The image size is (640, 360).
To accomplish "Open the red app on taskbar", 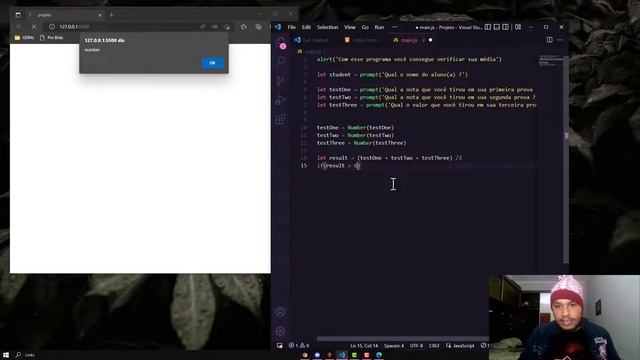I will tap(367, 355).
